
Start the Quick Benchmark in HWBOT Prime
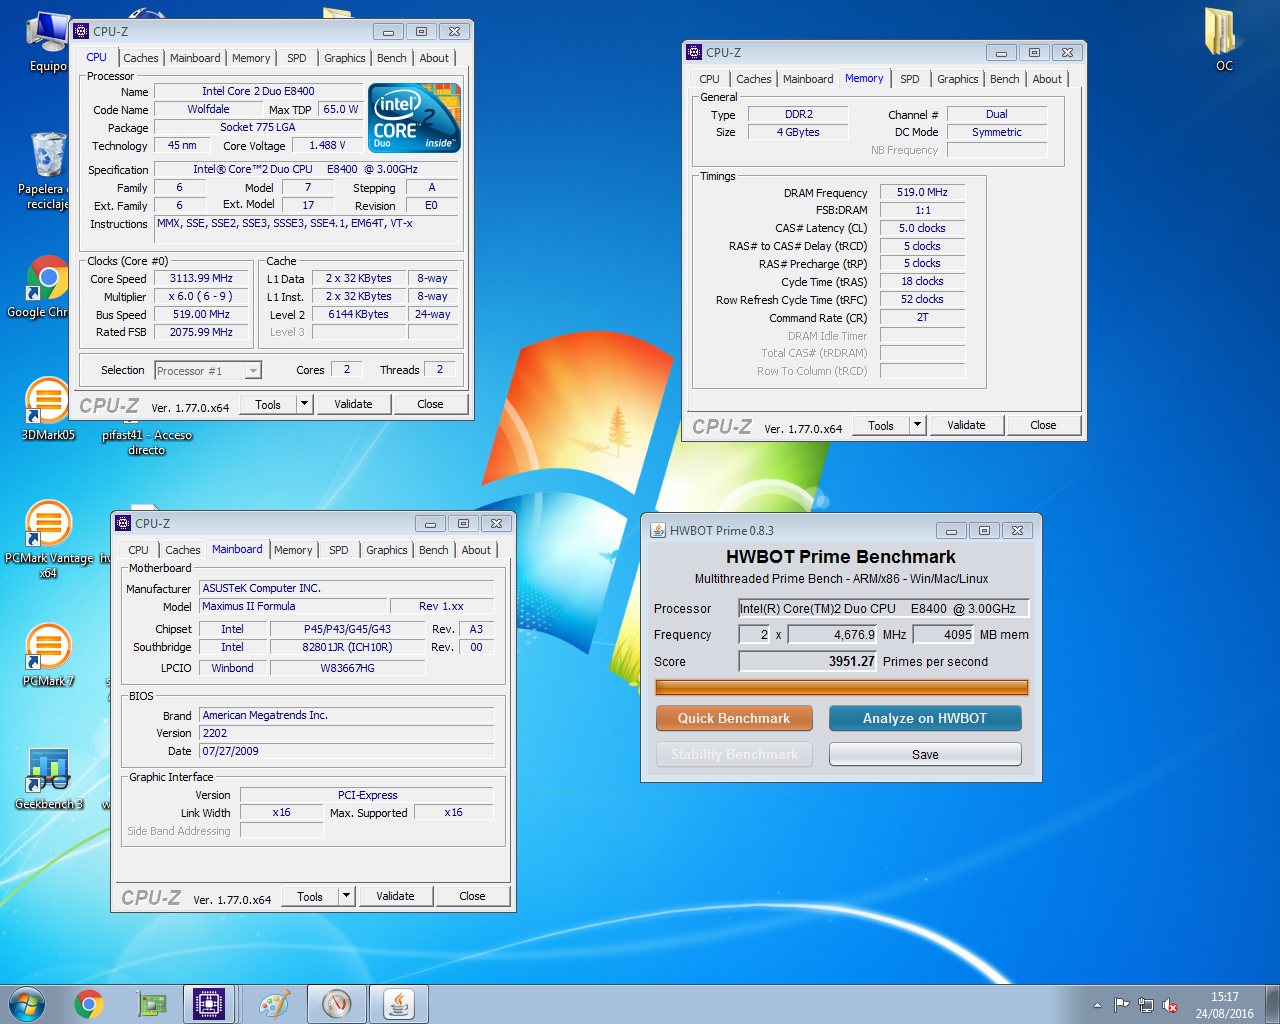(x=734, y=718)
